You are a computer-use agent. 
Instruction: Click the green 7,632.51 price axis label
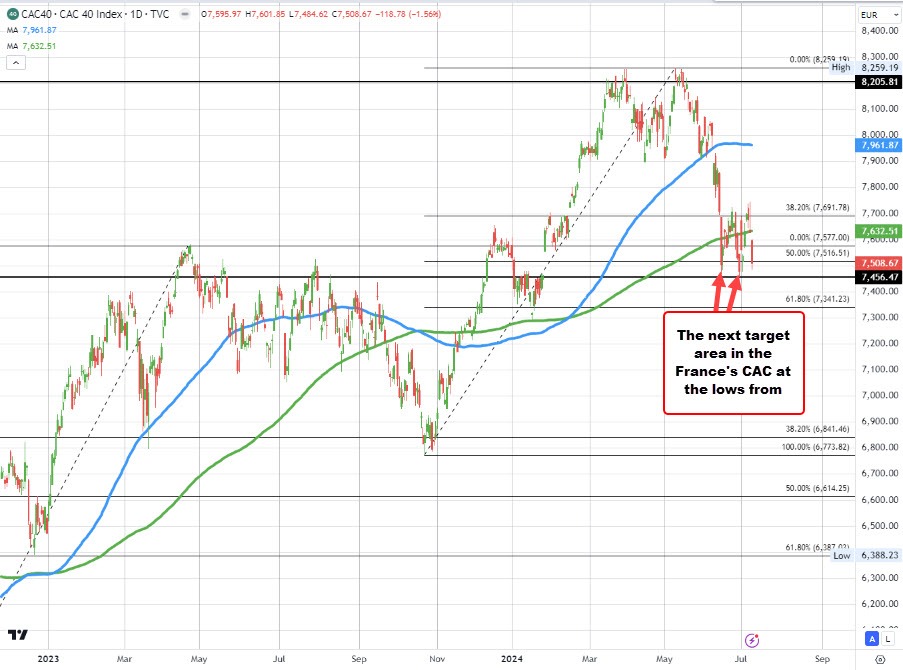[x=879, y=231]
